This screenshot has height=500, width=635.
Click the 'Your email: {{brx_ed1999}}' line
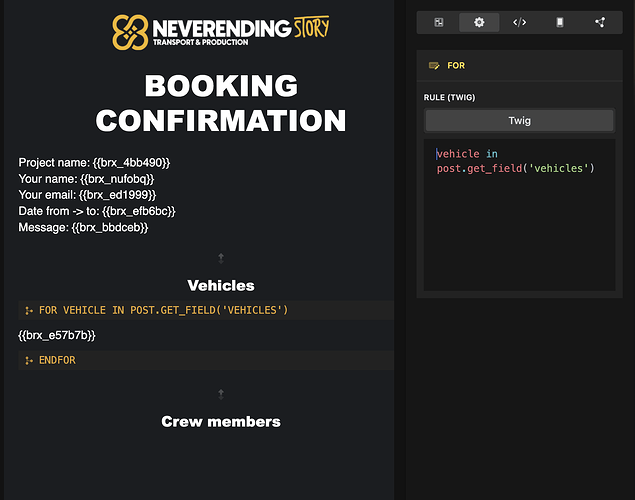point(87,195)
